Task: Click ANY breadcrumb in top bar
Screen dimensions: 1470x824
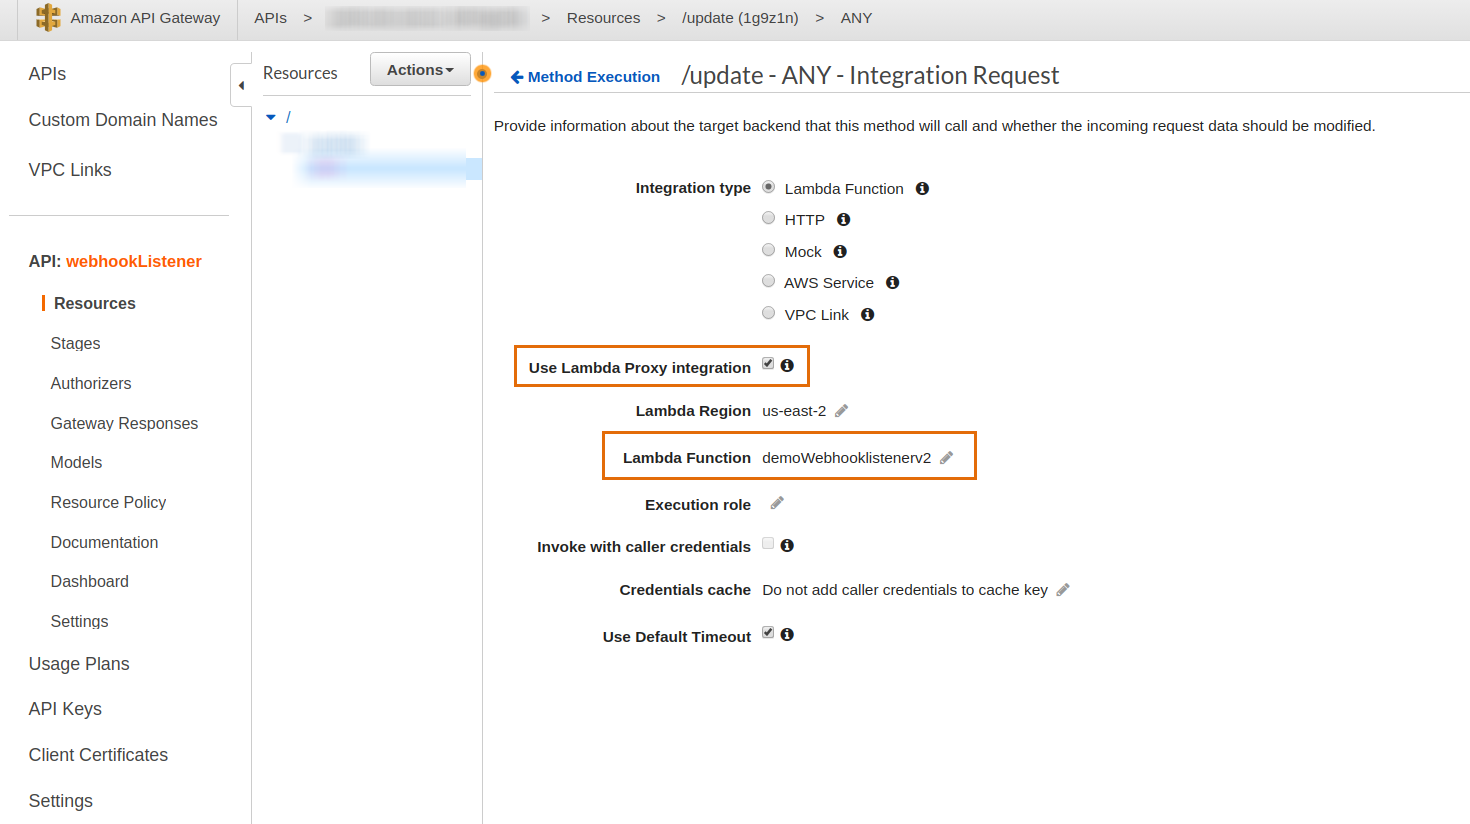Action: pos(856,18)
